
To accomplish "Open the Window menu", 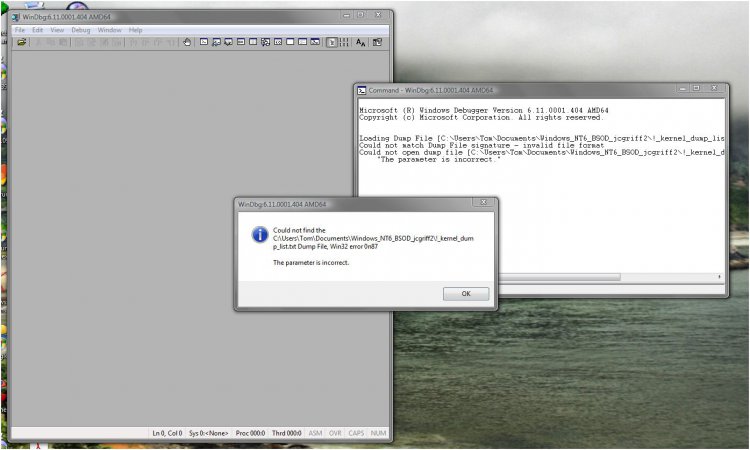I will point(109,30).
